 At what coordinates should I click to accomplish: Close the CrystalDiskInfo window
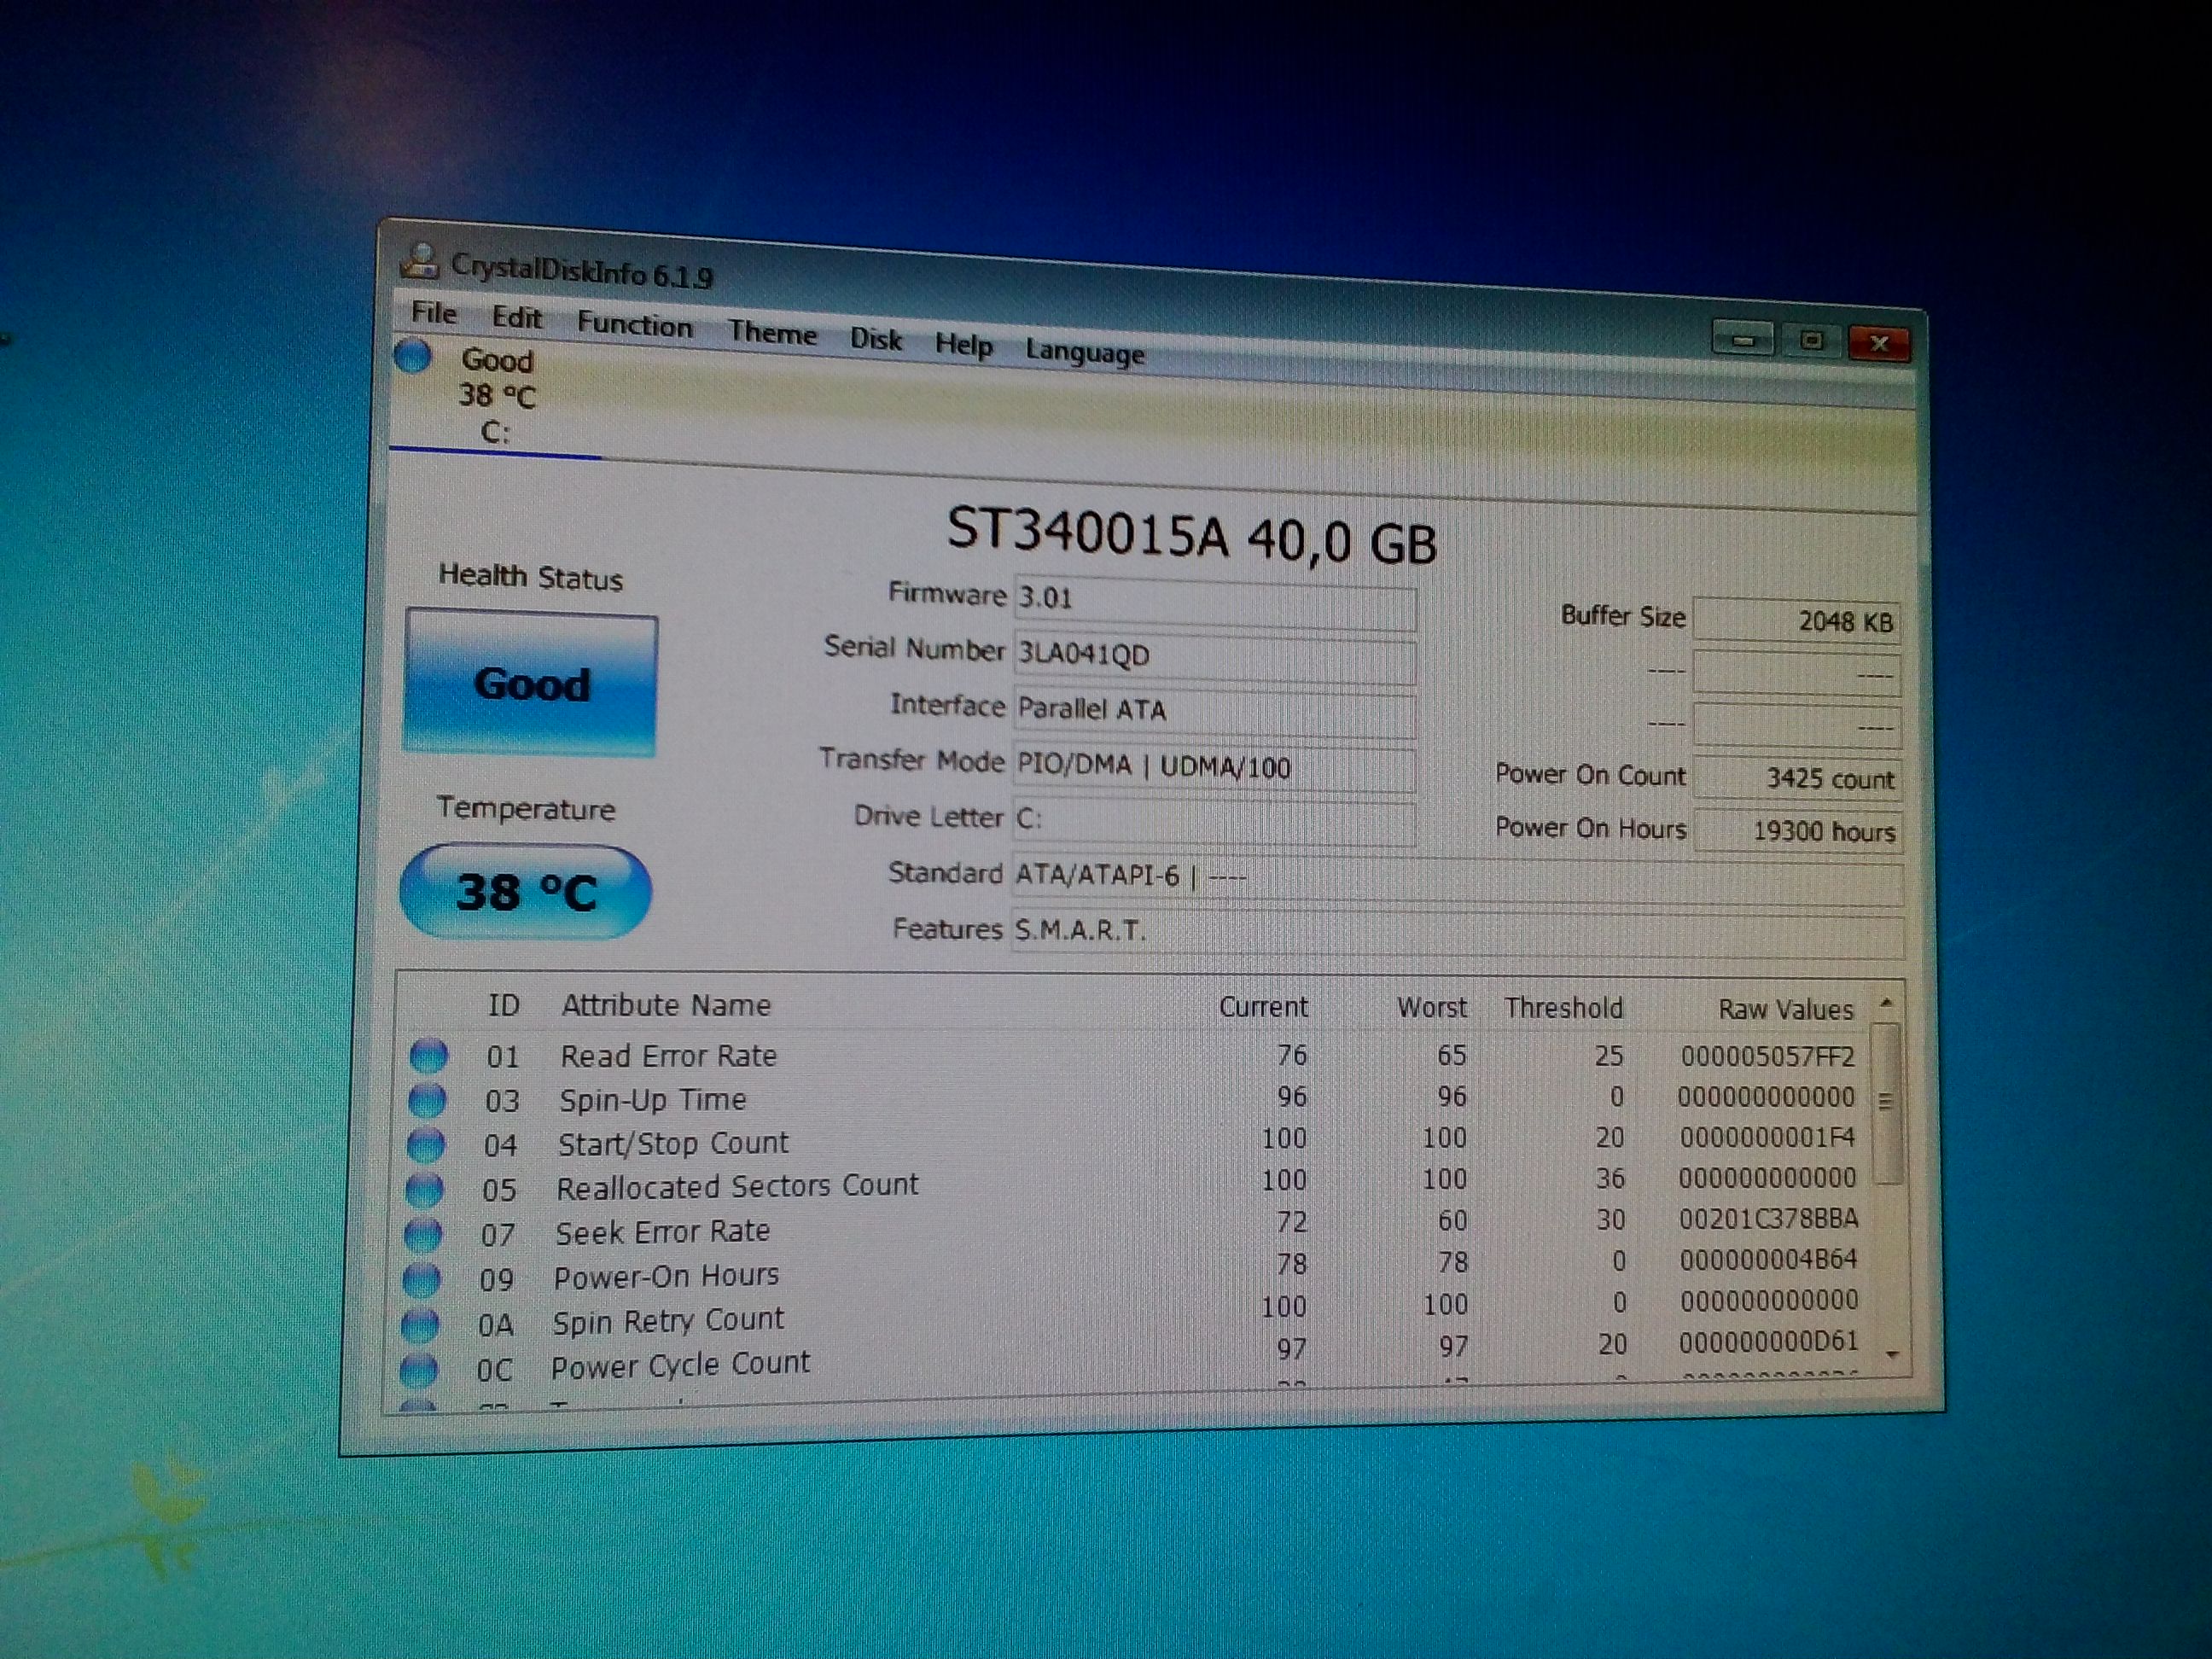point(1879,343)
